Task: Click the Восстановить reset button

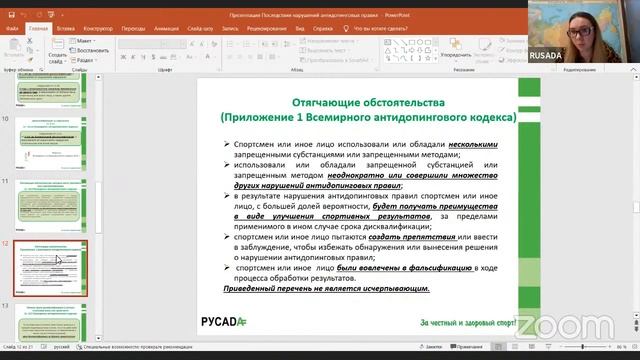Action: pos(89,51)
